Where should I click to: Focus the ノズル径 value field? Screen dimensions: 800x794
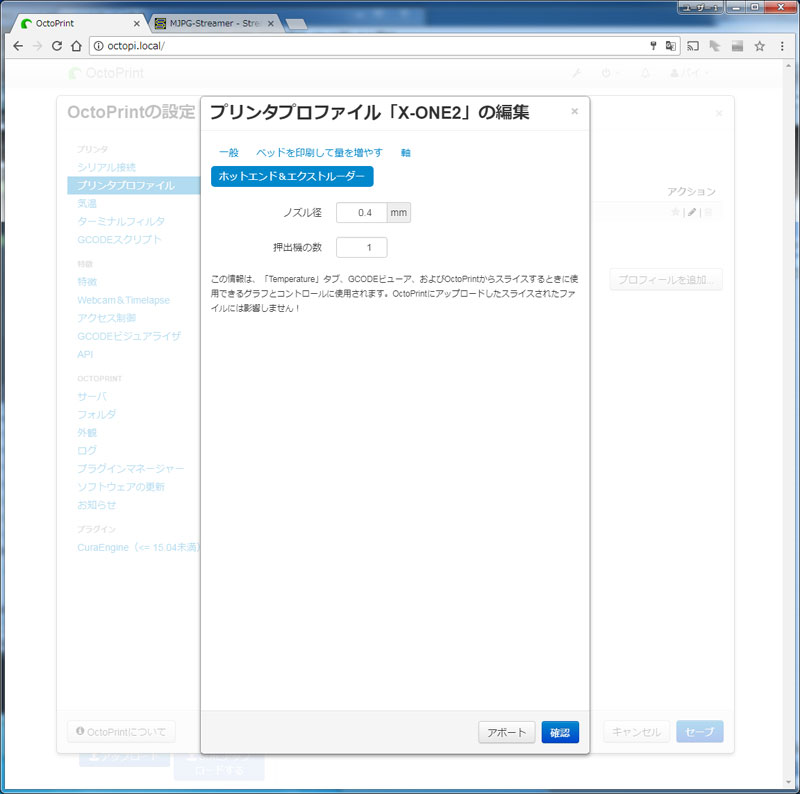coord(361,213)
